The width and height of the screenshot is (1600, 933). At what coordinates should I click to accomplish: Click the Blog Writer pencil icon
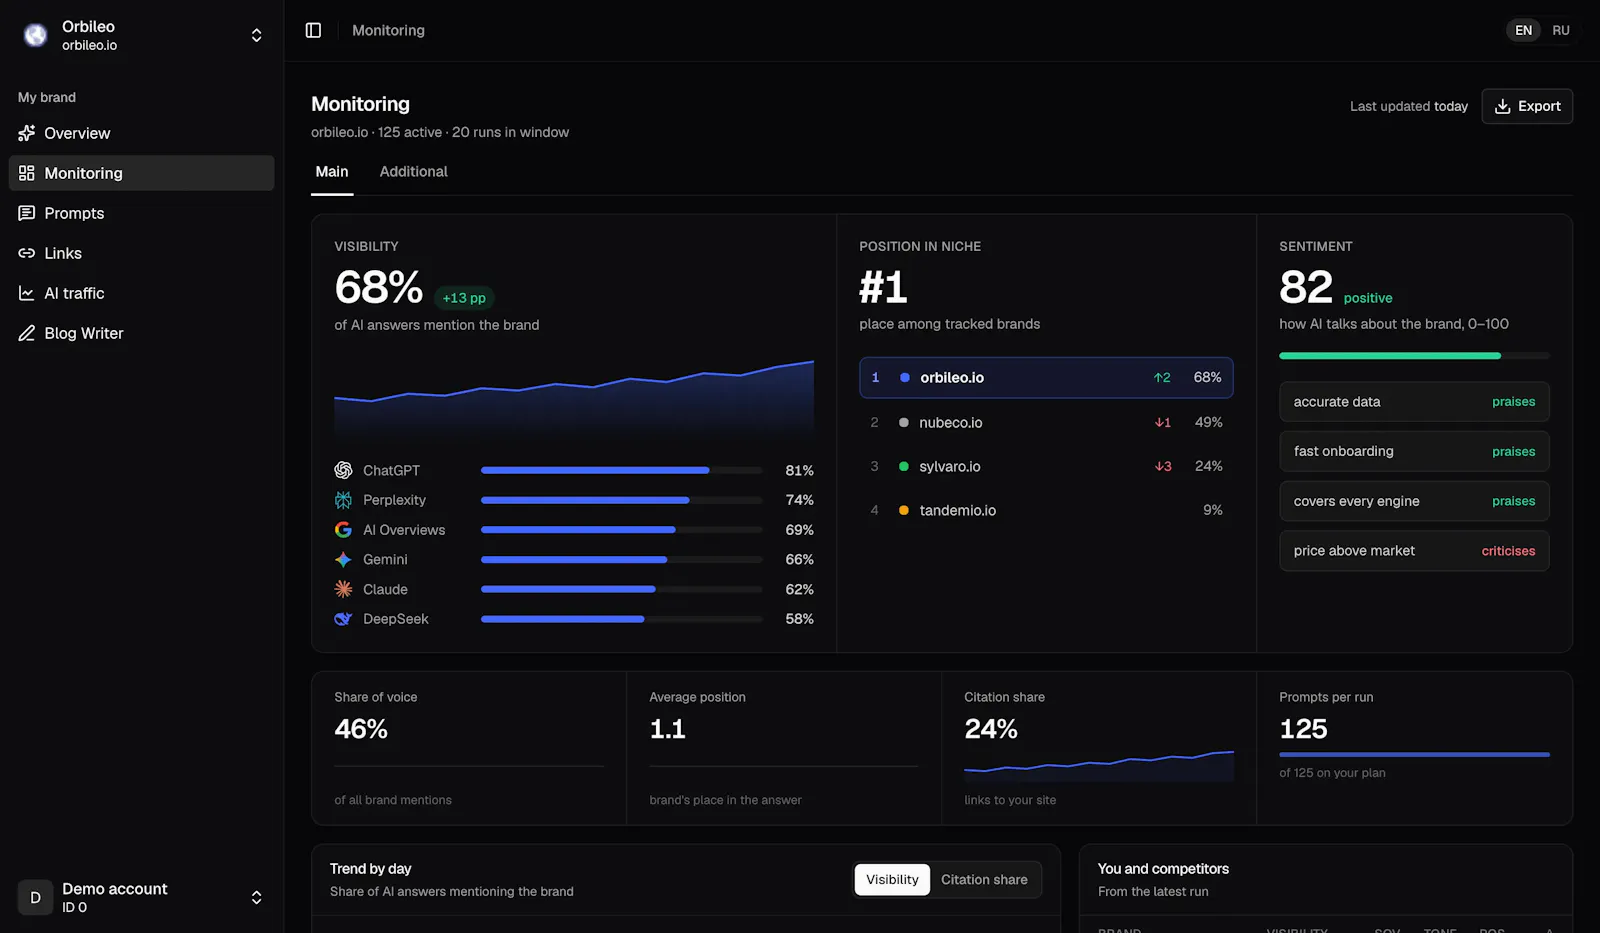tap(27, 333)
